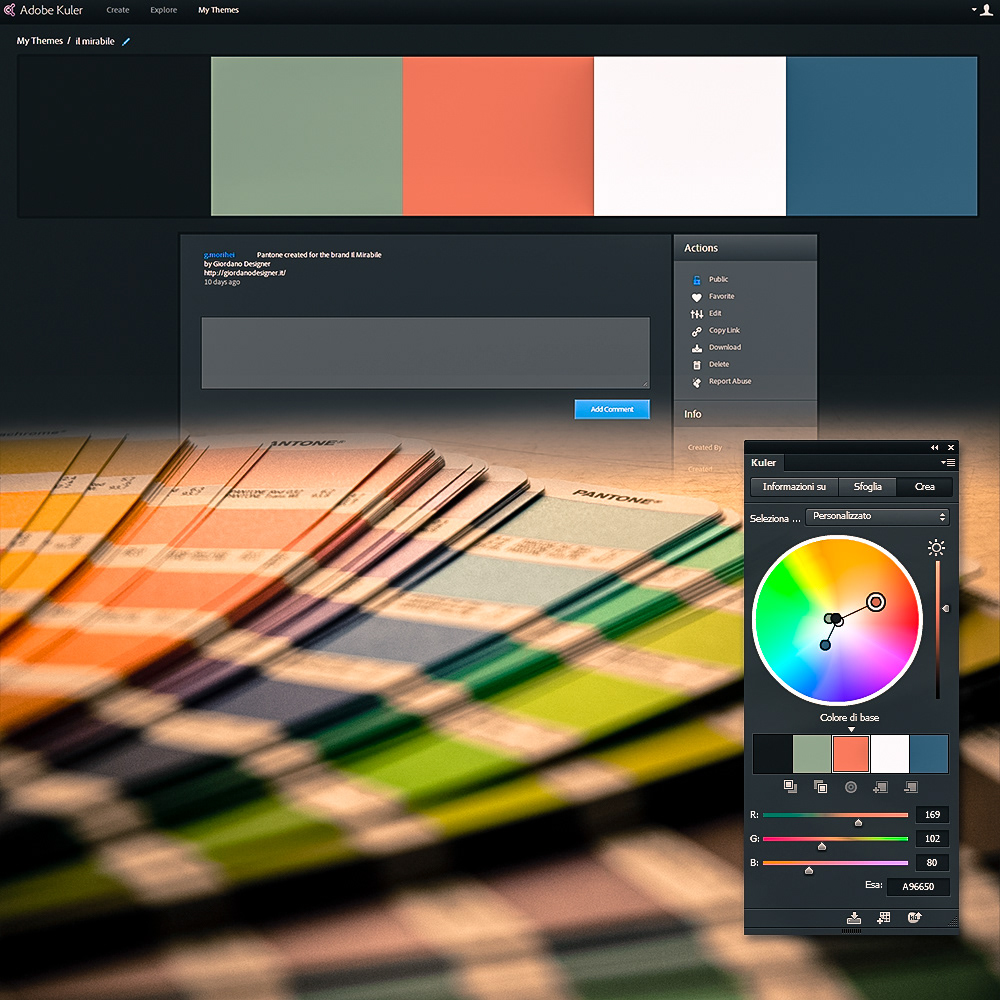Select the blue swatch in Kuler panel
1000x1000 pixels.
(929, 754)
